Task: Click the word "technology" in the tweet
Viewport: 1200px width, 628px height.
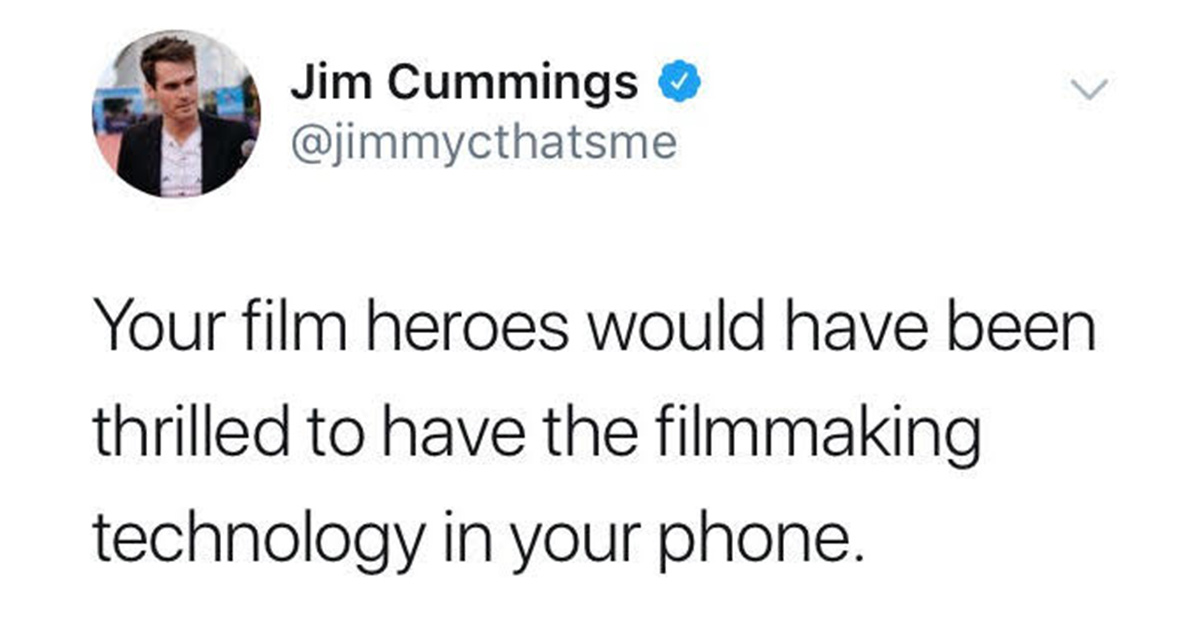Action: (x=259, y=540)
